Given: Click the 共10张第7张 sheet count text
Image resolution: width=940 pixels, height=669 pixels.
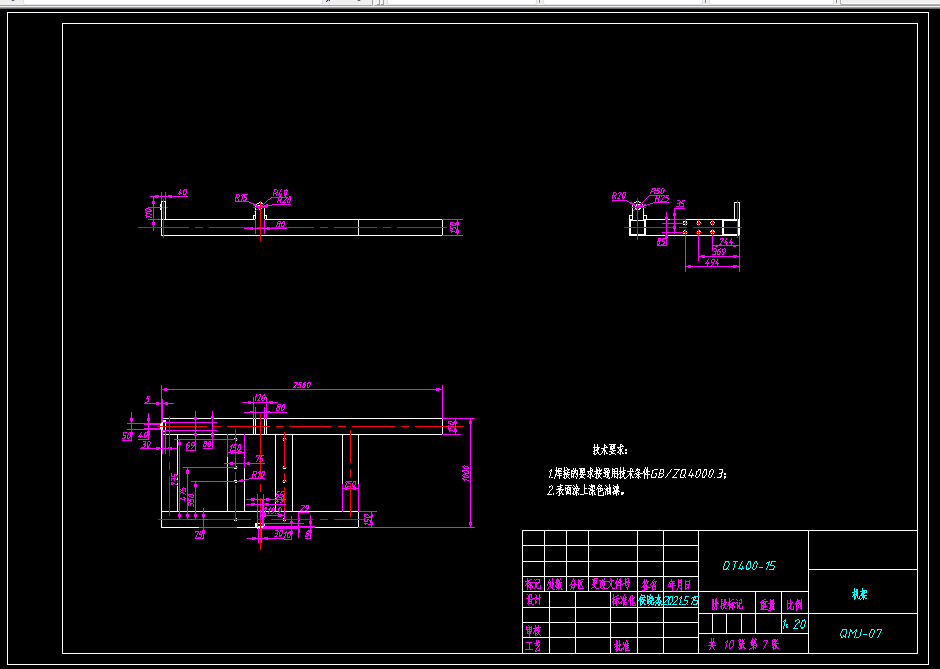Looking at the screenshot, I should [743, 645].
